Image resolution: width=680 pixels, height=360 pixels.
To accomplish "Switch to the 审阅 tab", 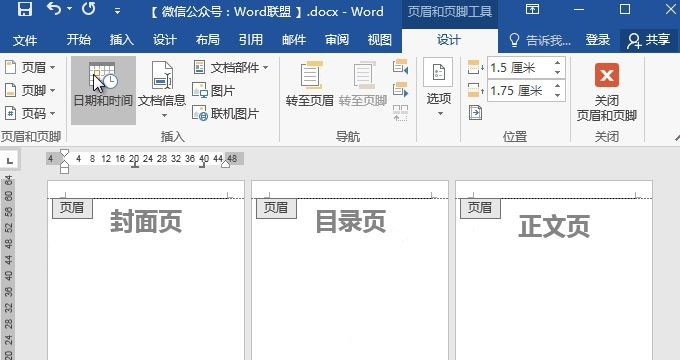I will point(337,40).
